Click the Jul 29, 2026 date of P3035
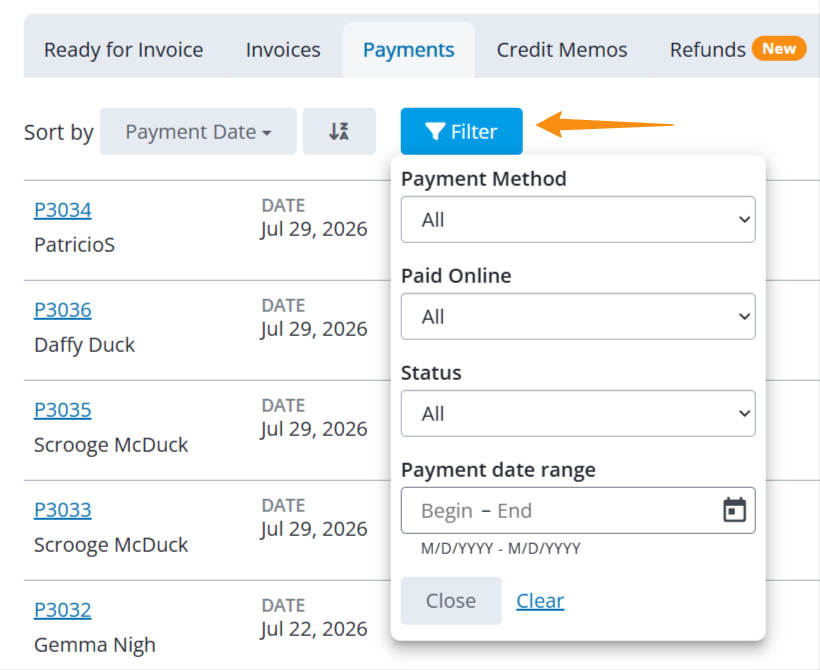820x670 pixels. point(314,429)
